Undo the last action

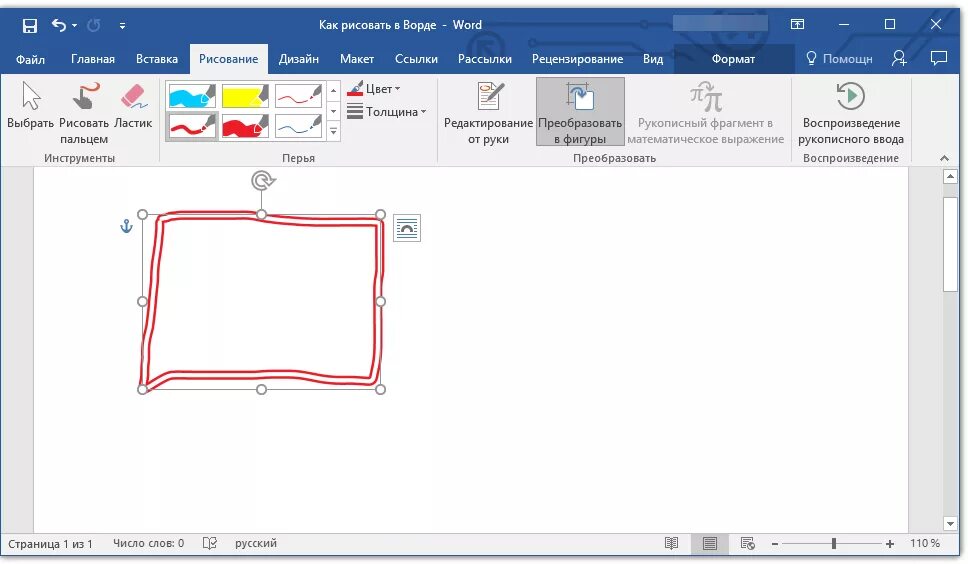59,25
